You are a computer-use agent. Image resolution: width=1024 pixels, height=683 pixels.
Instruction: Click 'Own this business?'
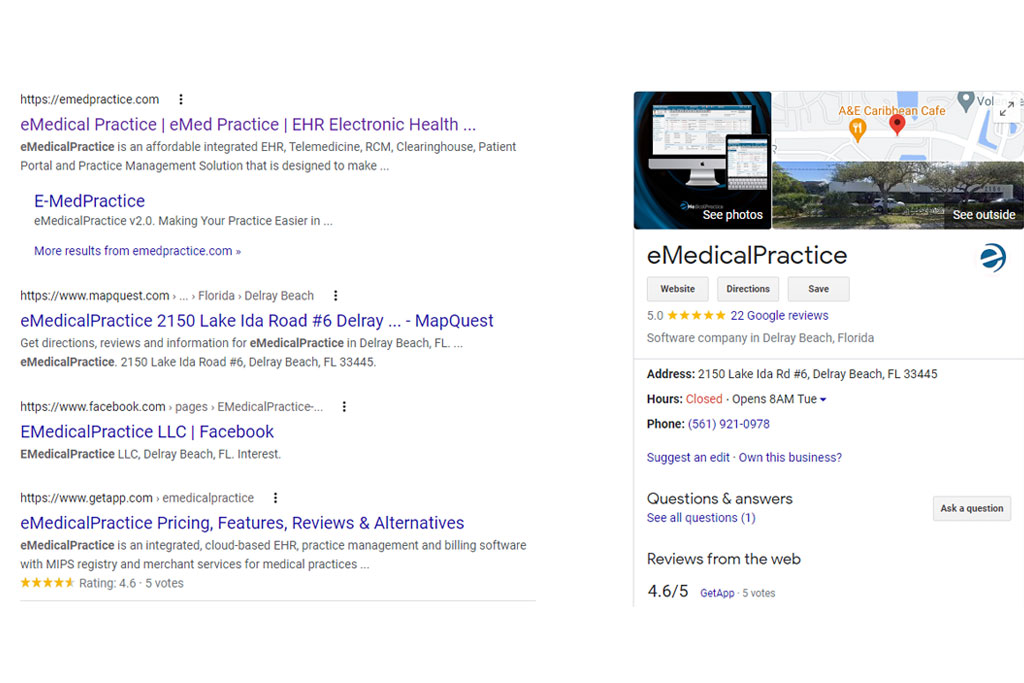789,457
